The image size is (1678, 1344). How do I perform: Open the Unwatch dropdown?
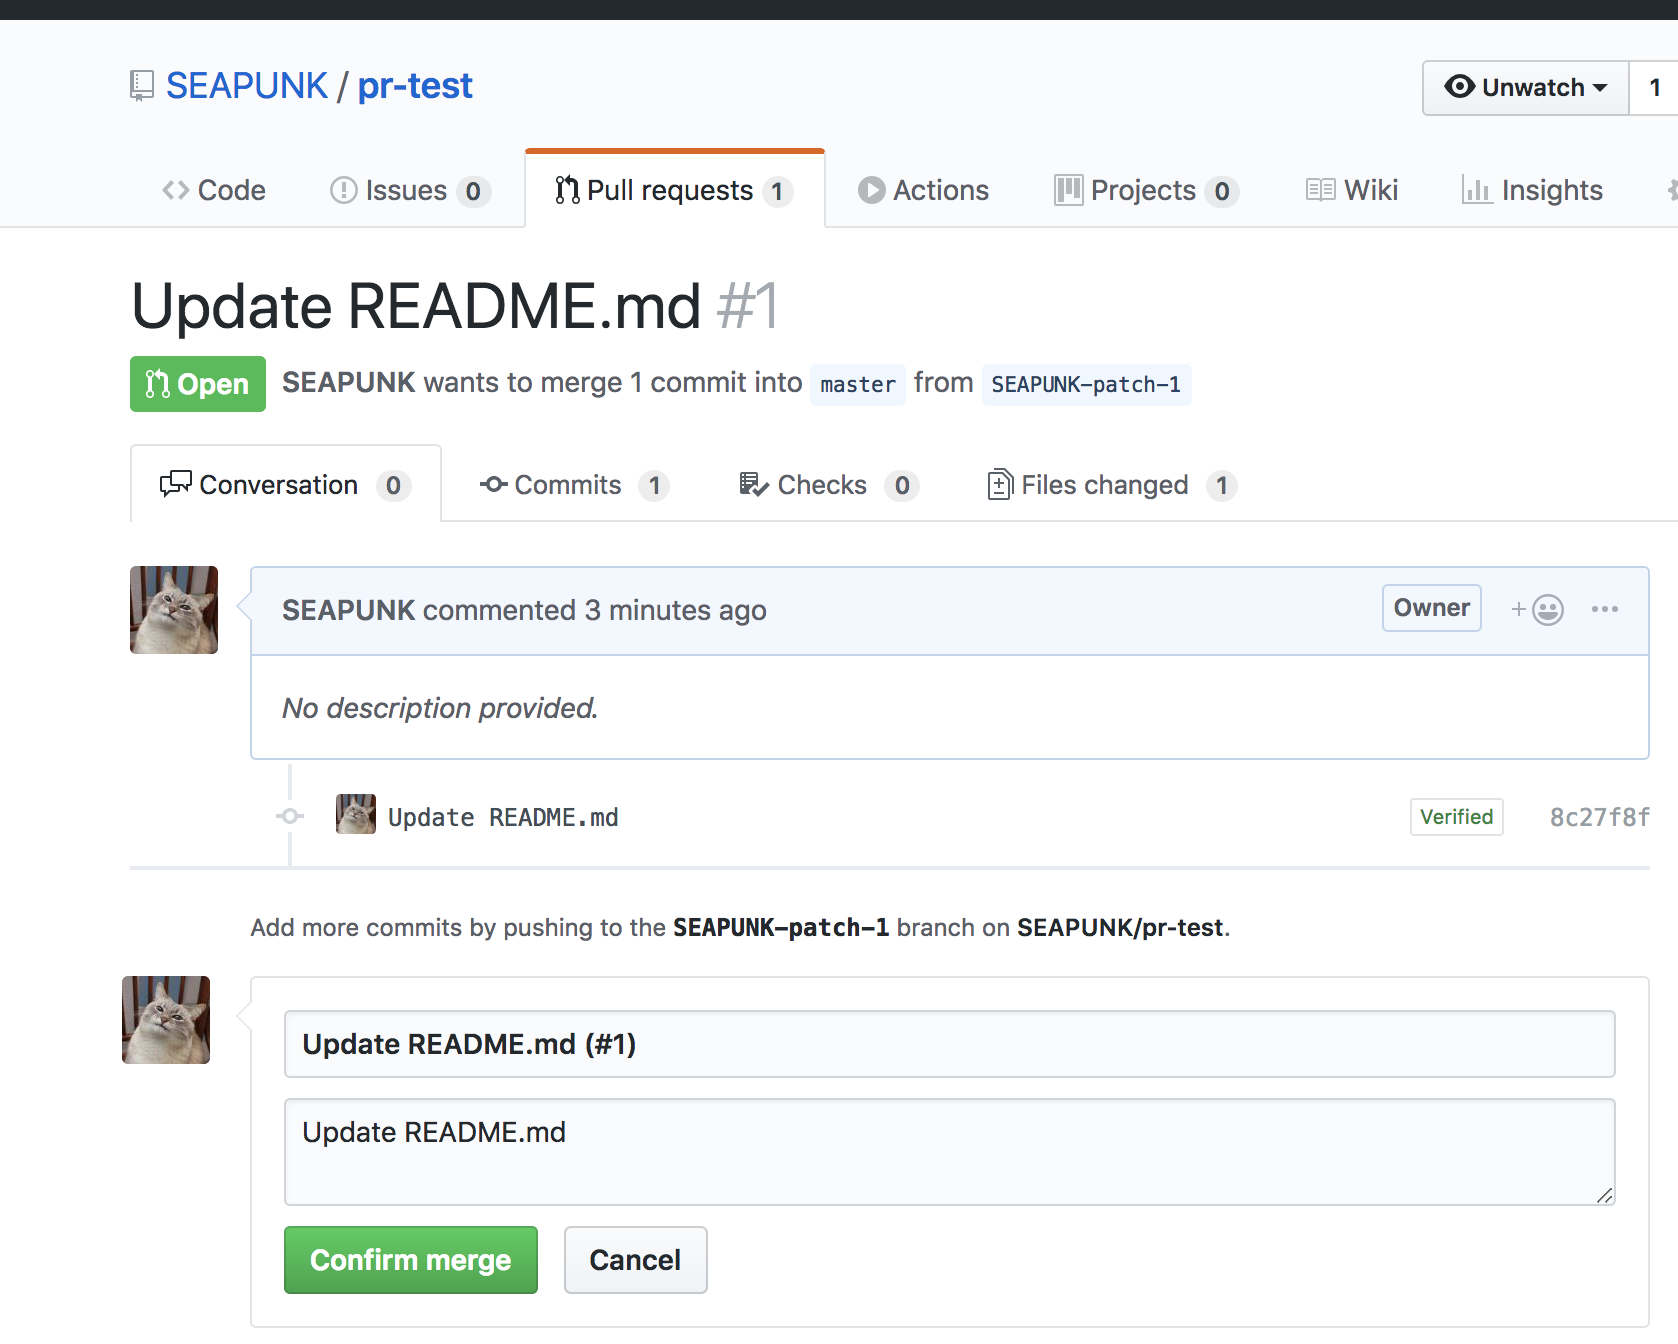coord(1524,87)
